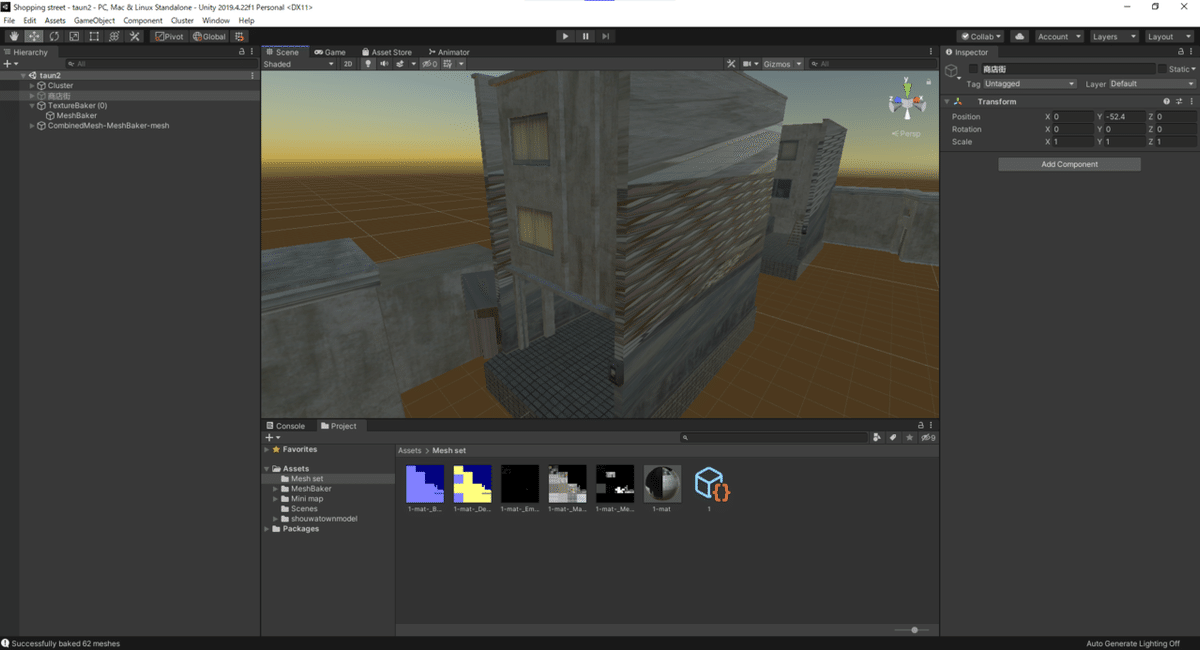Search by type icon in Project panel
1200x650 pixels.
click(x=877, y=438)
